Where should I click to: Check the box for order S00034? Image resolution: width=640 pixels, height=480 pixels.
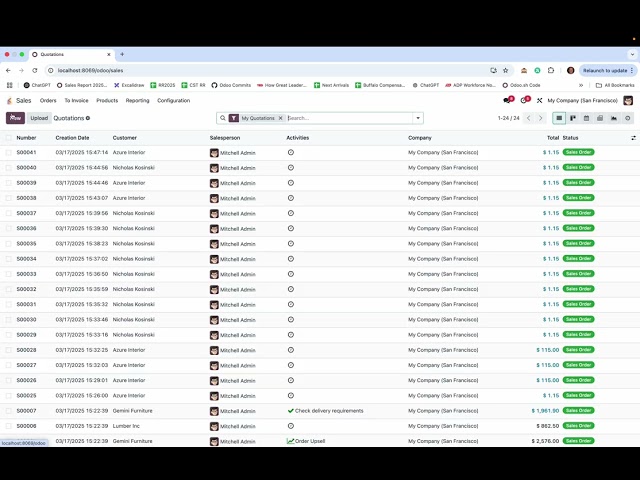(x=9, y=259)
